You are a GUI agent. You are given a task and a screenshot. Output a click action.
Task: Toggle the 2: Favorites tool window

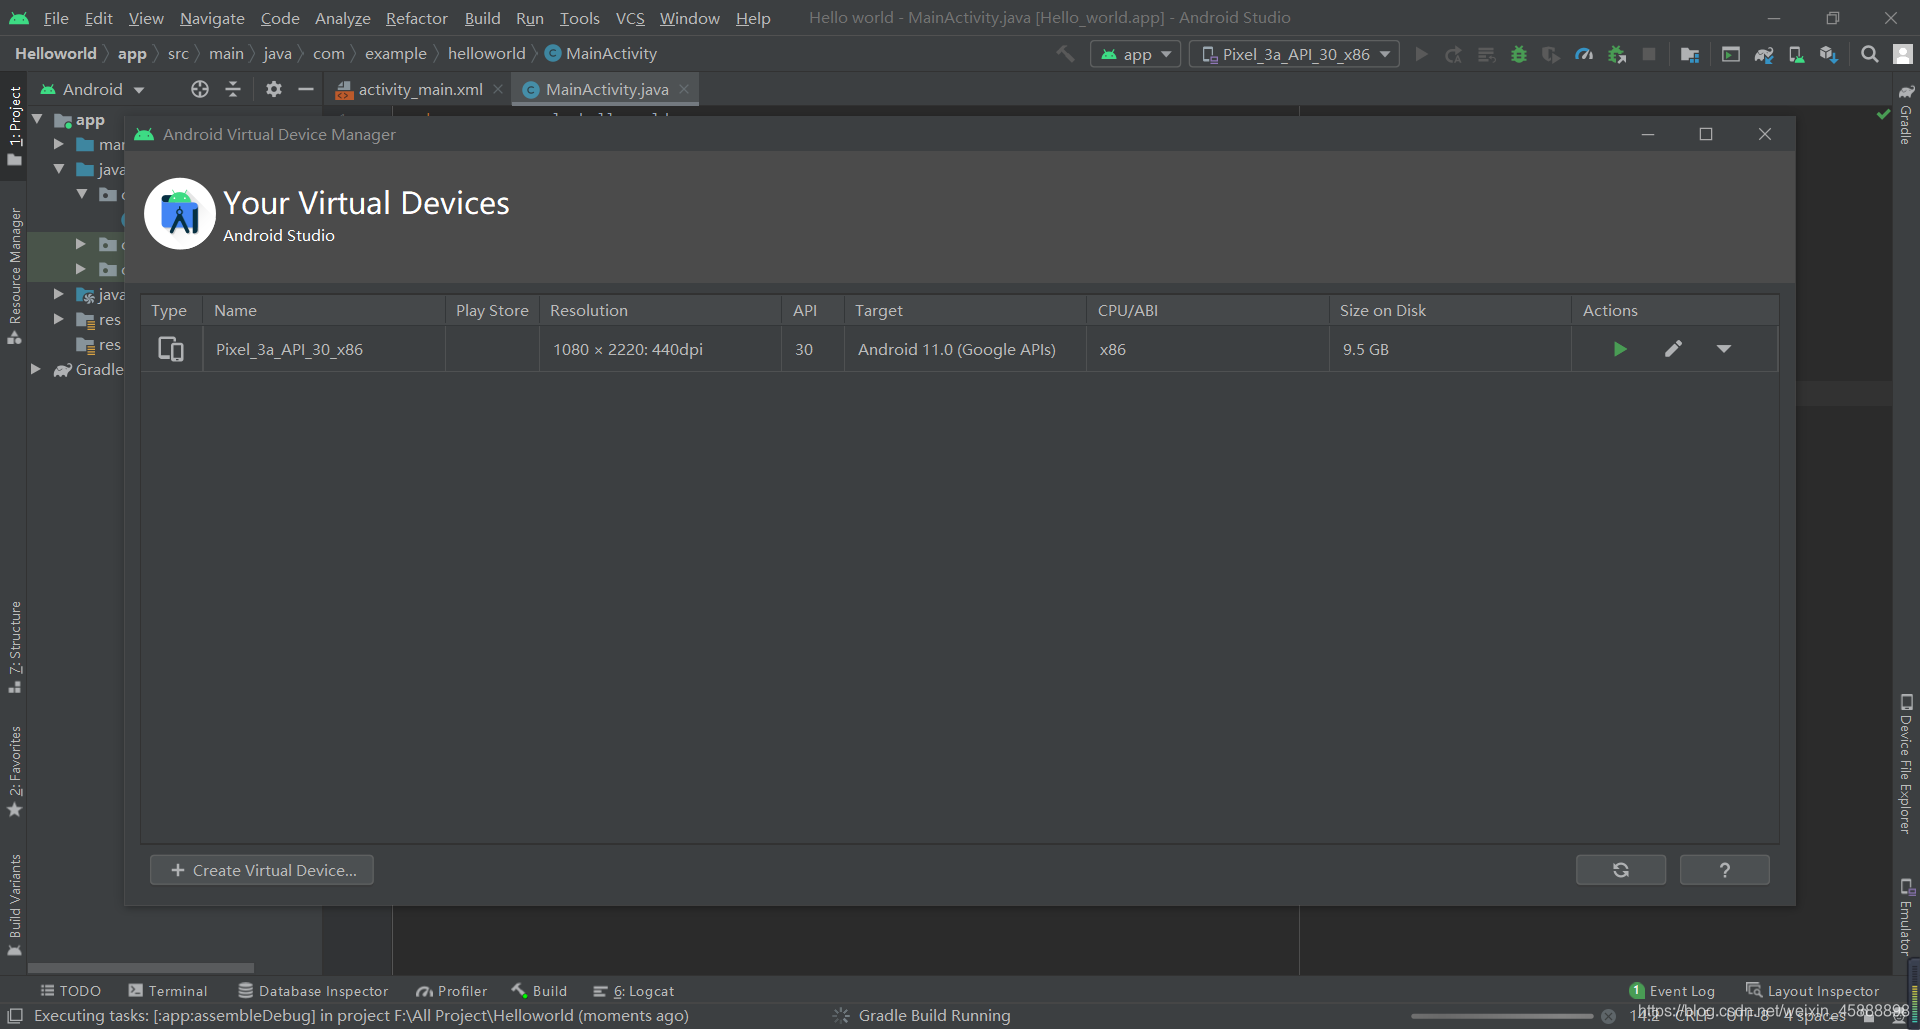coord(14,771)
